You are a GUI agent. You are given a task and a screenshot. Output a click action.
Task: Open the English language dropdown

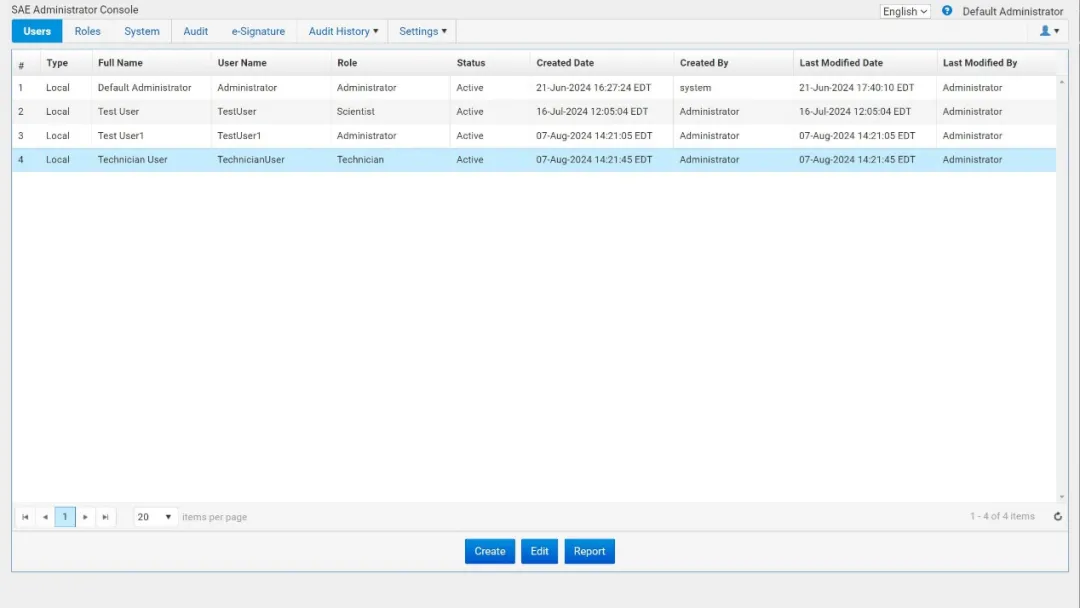pos(905,12)
